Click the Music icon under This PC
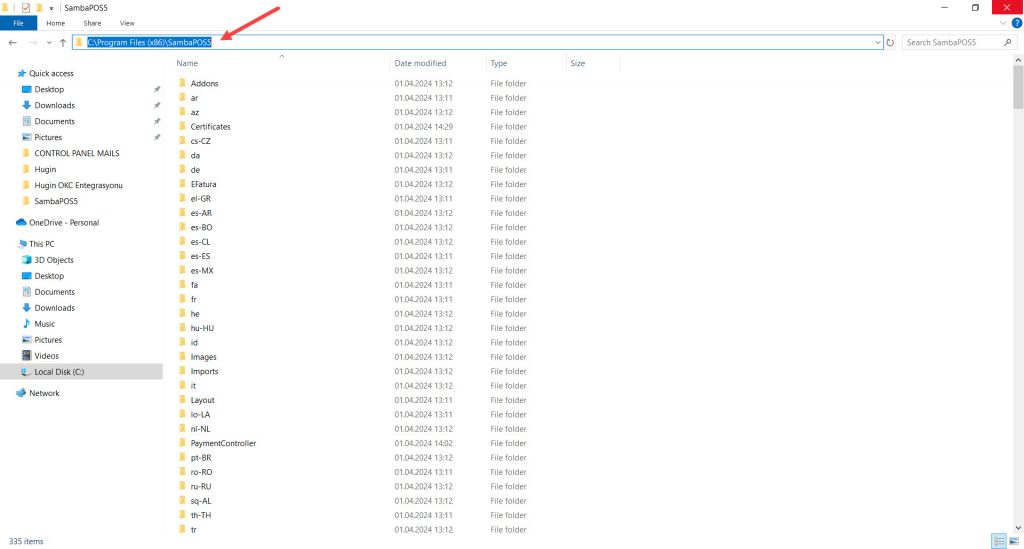 click(26, 324)
